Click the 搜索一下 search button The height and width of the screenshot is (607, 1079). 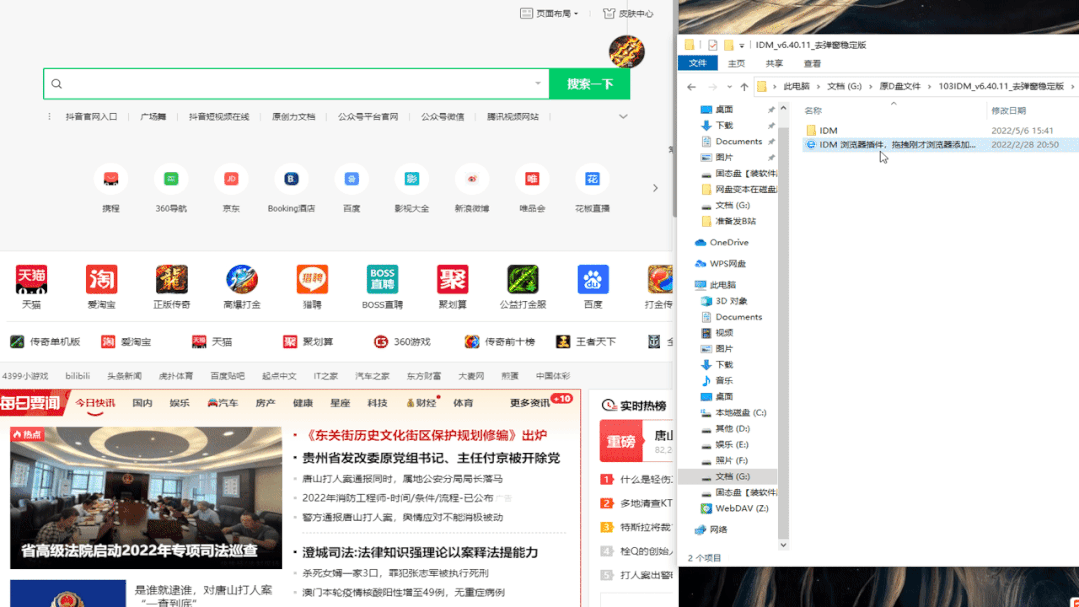(x=590, y=84)
